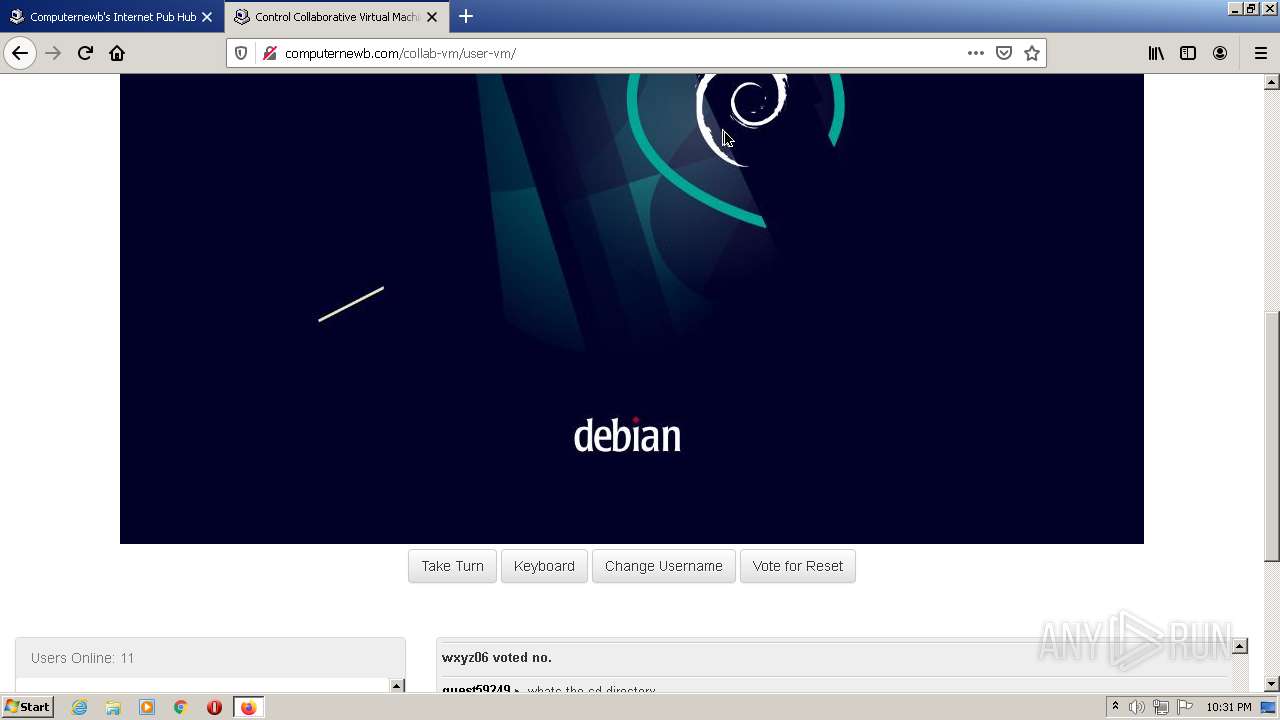The height and width of the screenshot is (720, 1280).
Task: Click the page's vertical scrollbar thumb
Action: [x=1272, y=437]
